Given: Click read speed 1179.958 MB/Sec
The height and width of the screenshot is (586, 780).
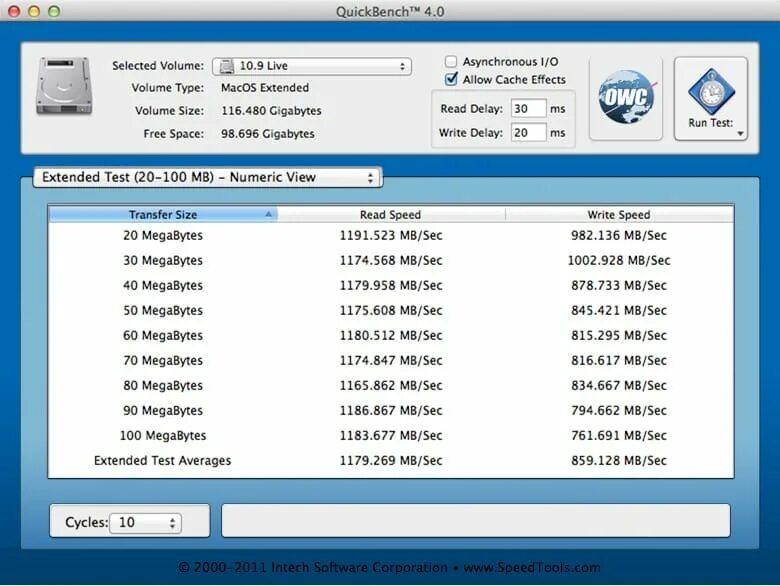Looking at the screenshot, I should (391, 286).
